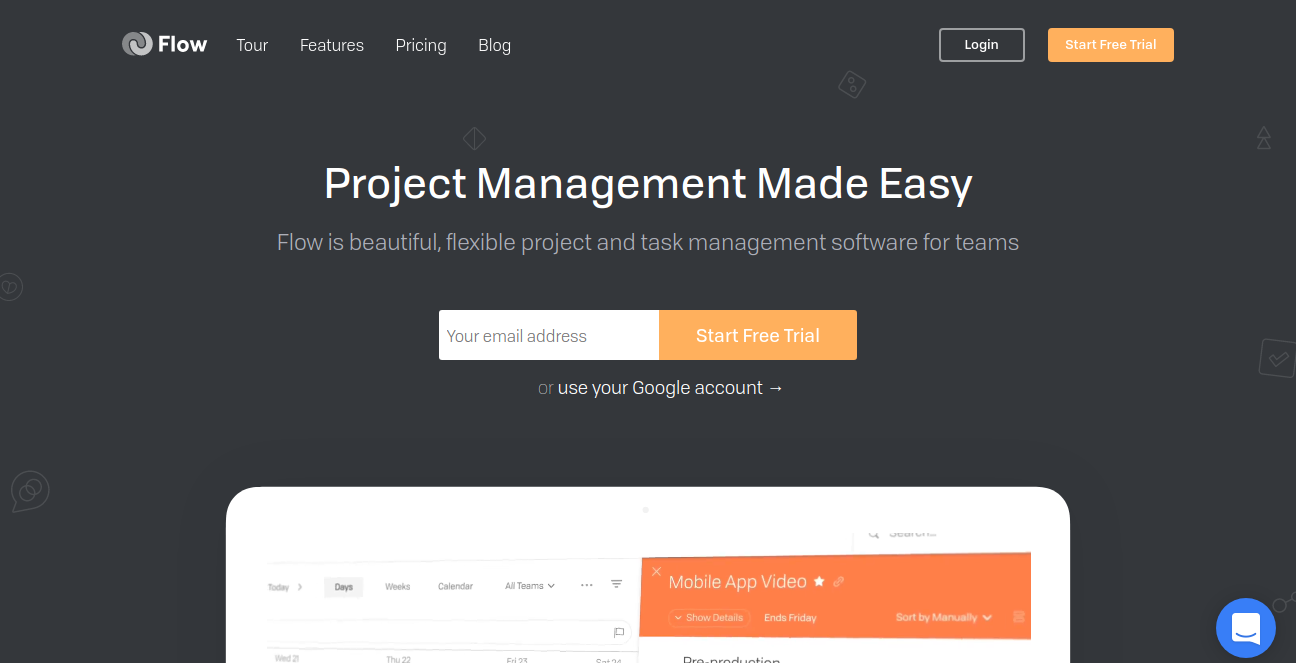Open the three-dot more options menu

[586, 585]
